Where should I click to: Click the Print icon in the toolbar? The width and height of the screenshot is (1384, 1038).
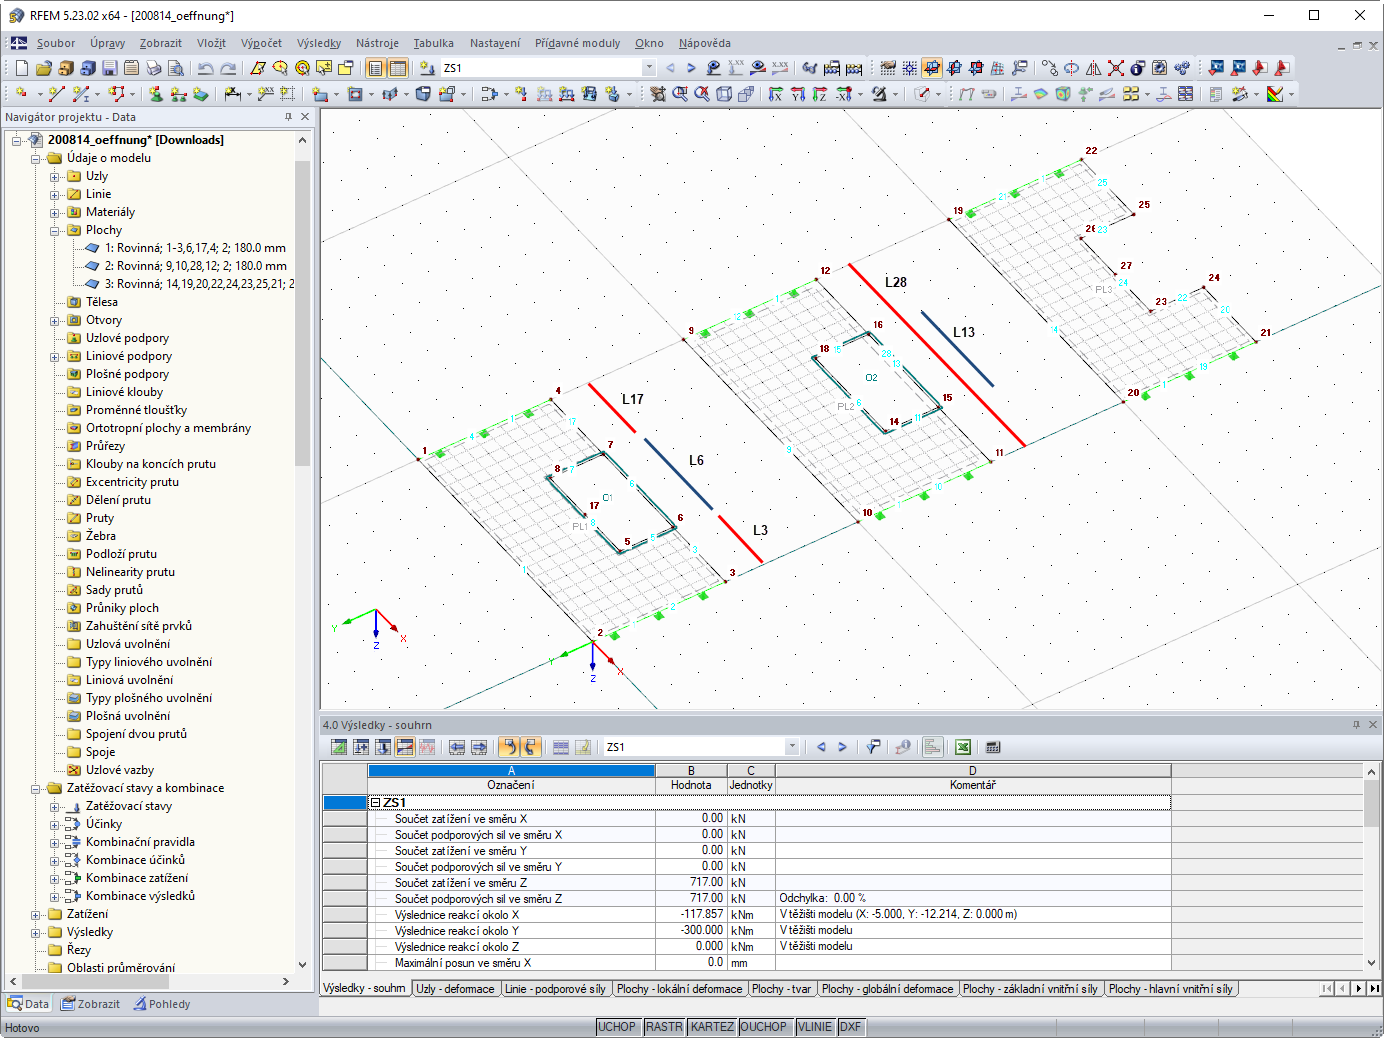(x=154, y=68)
